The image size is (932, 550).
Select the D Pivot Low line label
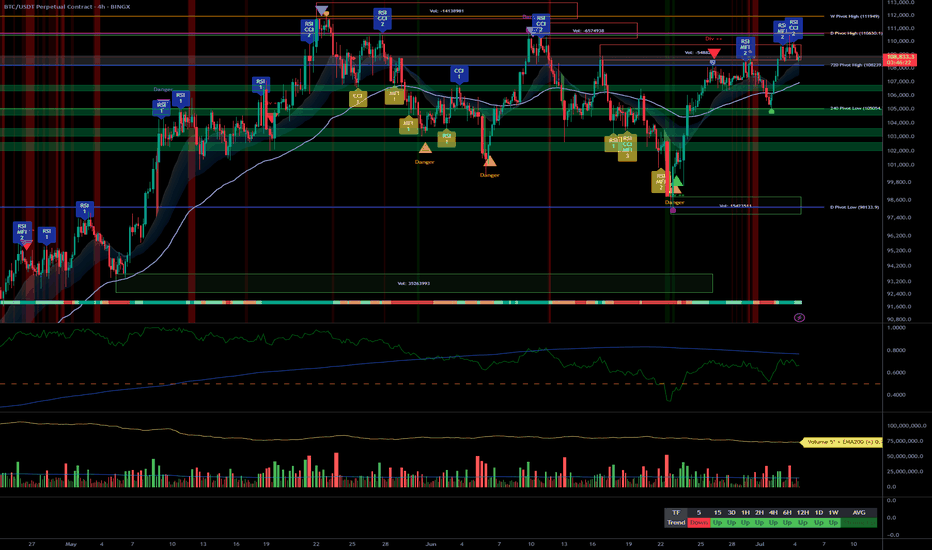coord(854,207)
